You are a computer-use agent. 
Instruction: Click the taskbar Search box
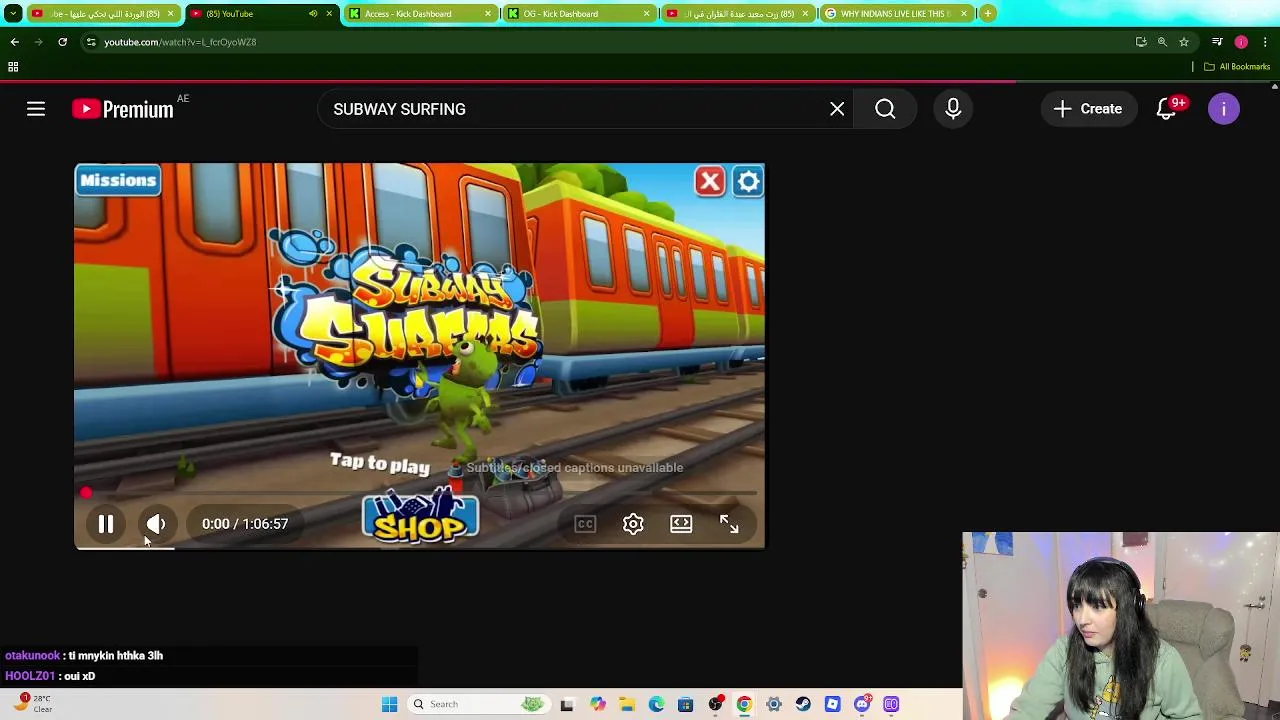[479, 704]
